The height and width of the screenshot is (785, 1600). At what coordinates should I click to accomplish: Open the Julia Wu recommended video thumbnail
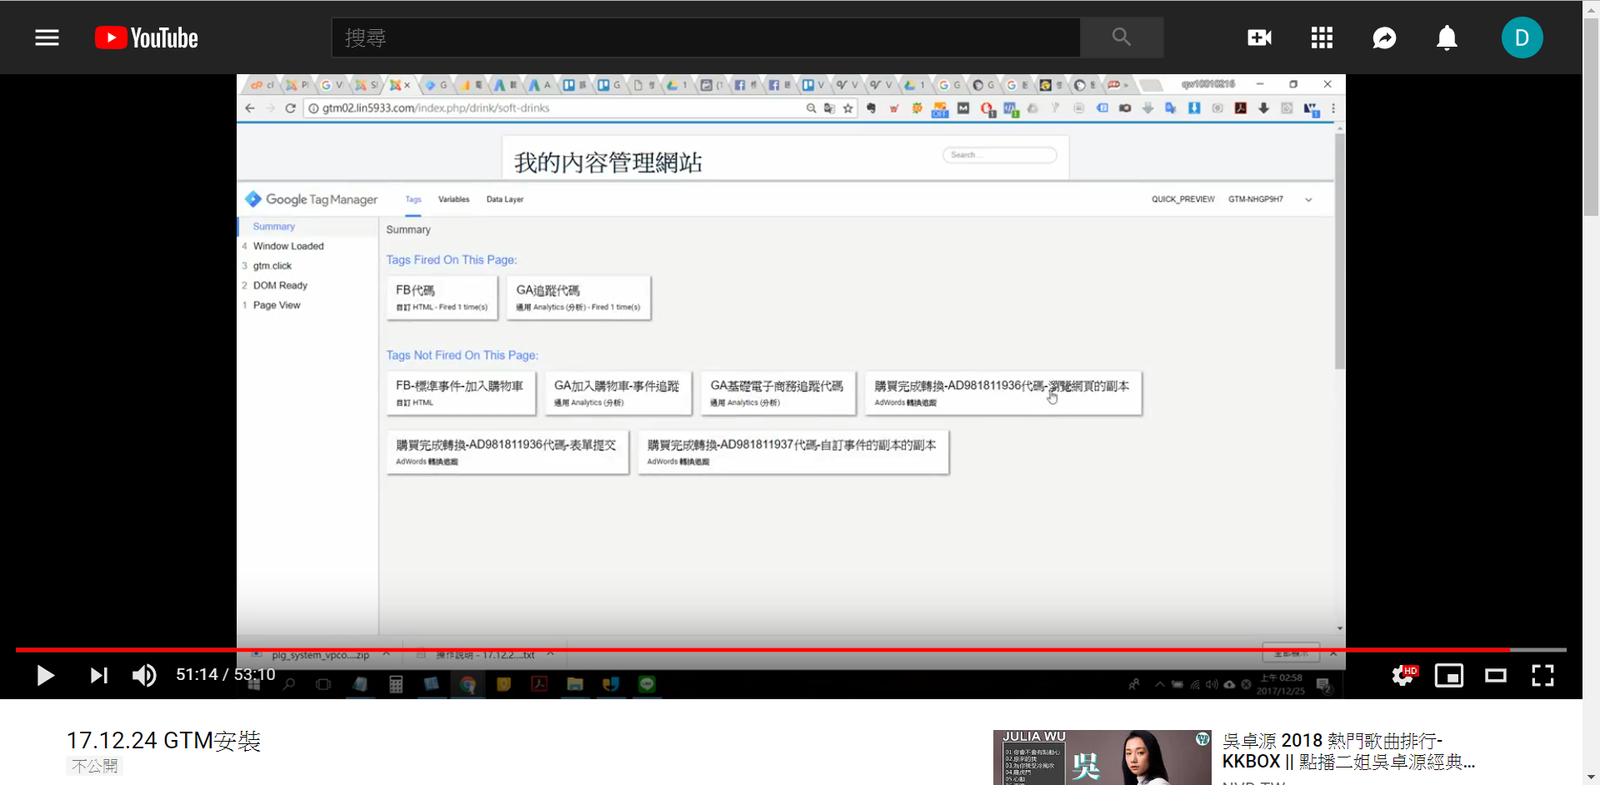coord(1101,757)
